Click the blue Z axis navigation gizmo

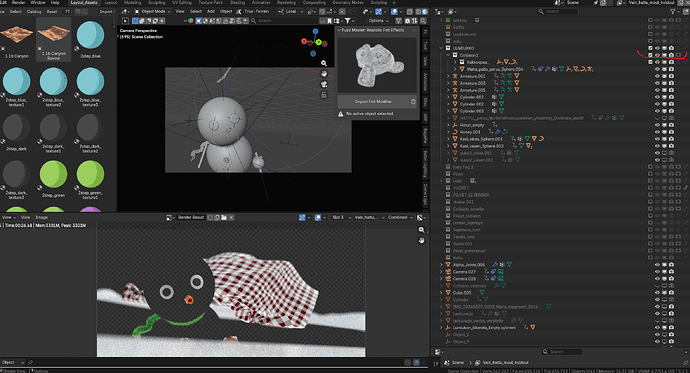315,32
